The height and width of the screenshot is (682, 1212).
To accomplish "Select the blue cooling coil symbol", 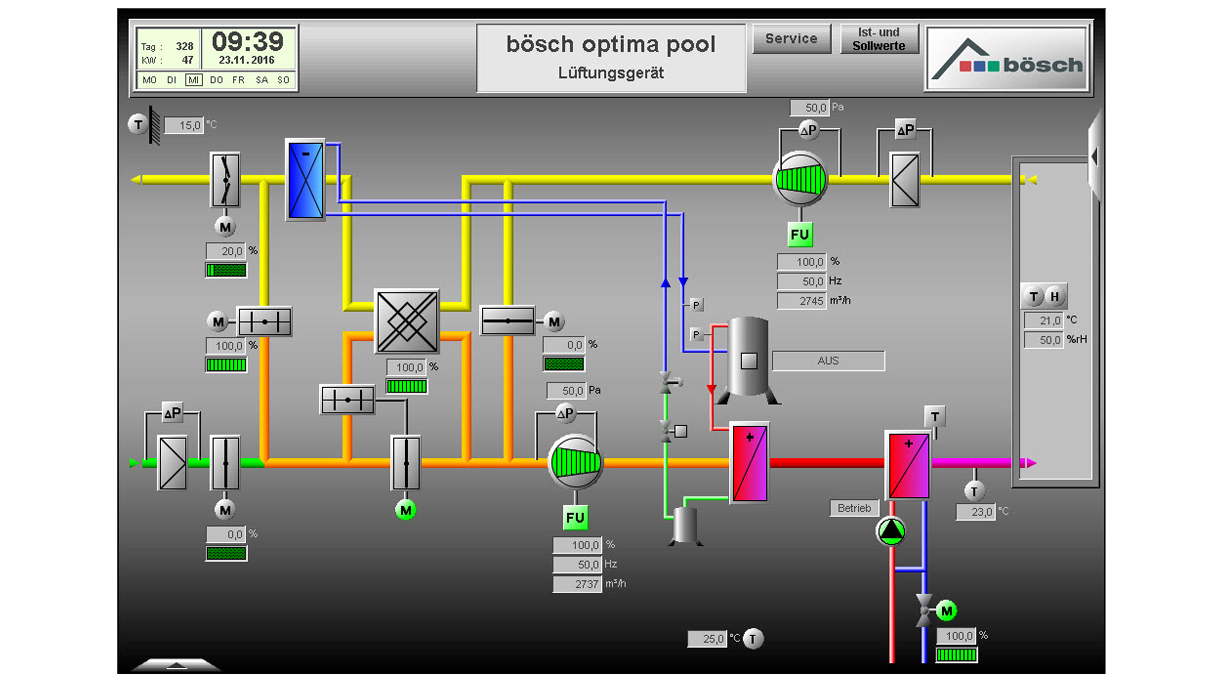I will coord(306,180).
